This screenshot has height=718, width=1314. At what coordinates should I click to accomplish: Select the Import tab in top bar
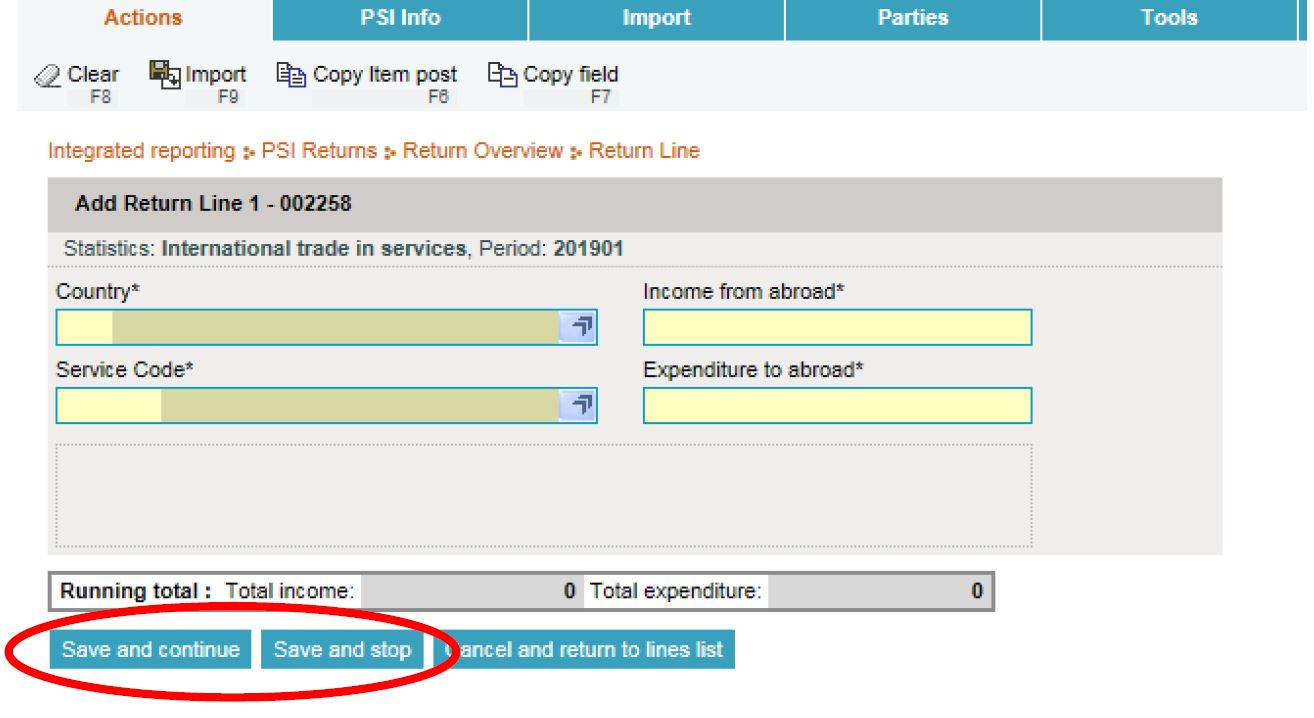pos(656,18)
